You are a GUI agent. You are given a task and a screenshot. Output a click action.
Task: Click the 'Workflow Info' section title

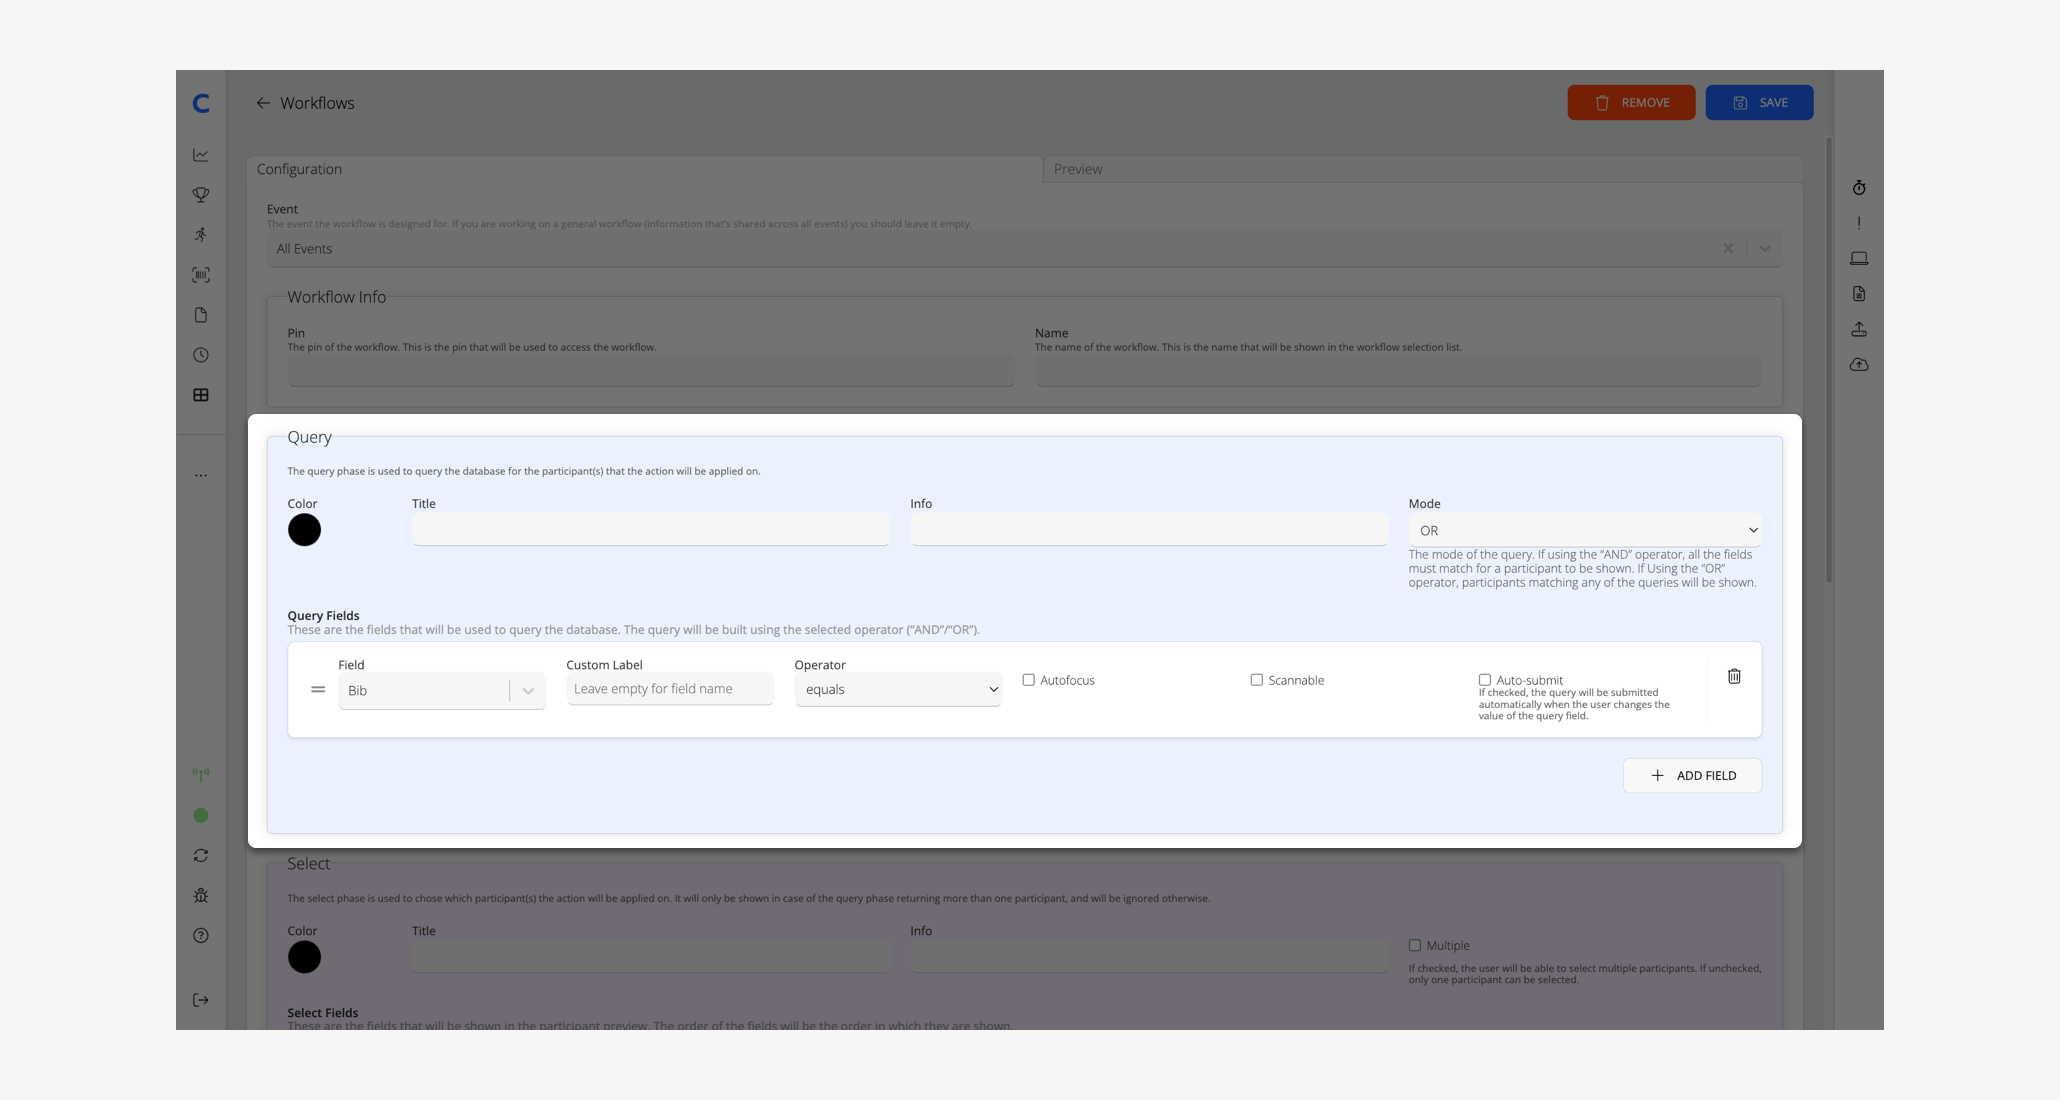coord(336,297)
